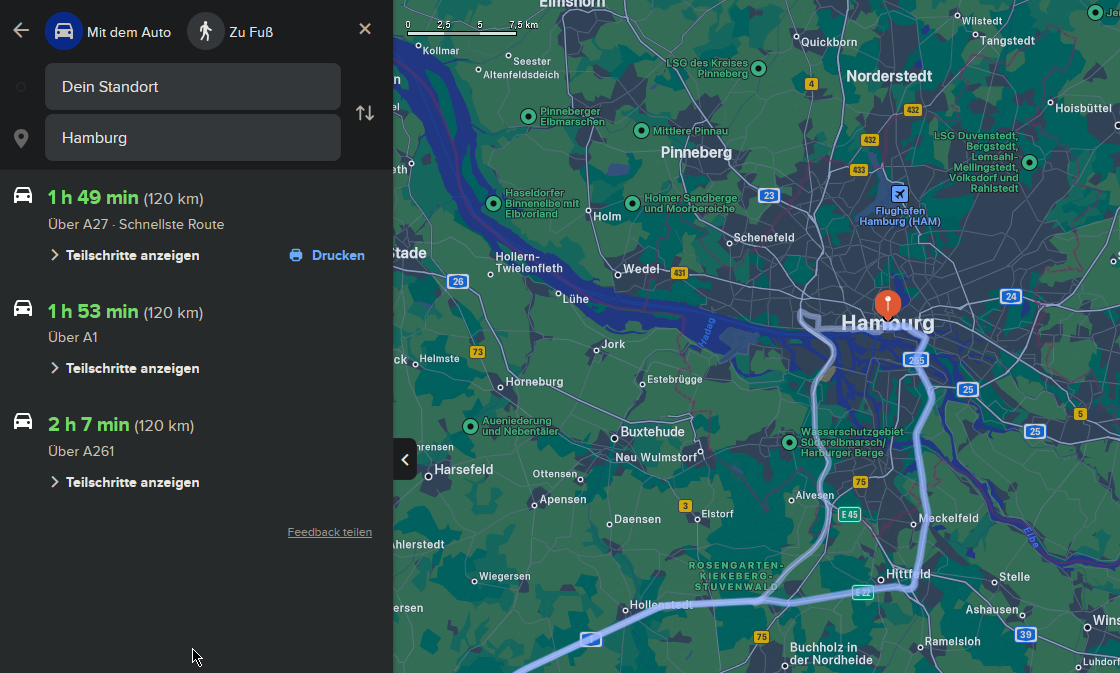Click the Wasserschutzgebiet Süderelbmarsch marker
The image size is (1120, 673).
(789, 442)
